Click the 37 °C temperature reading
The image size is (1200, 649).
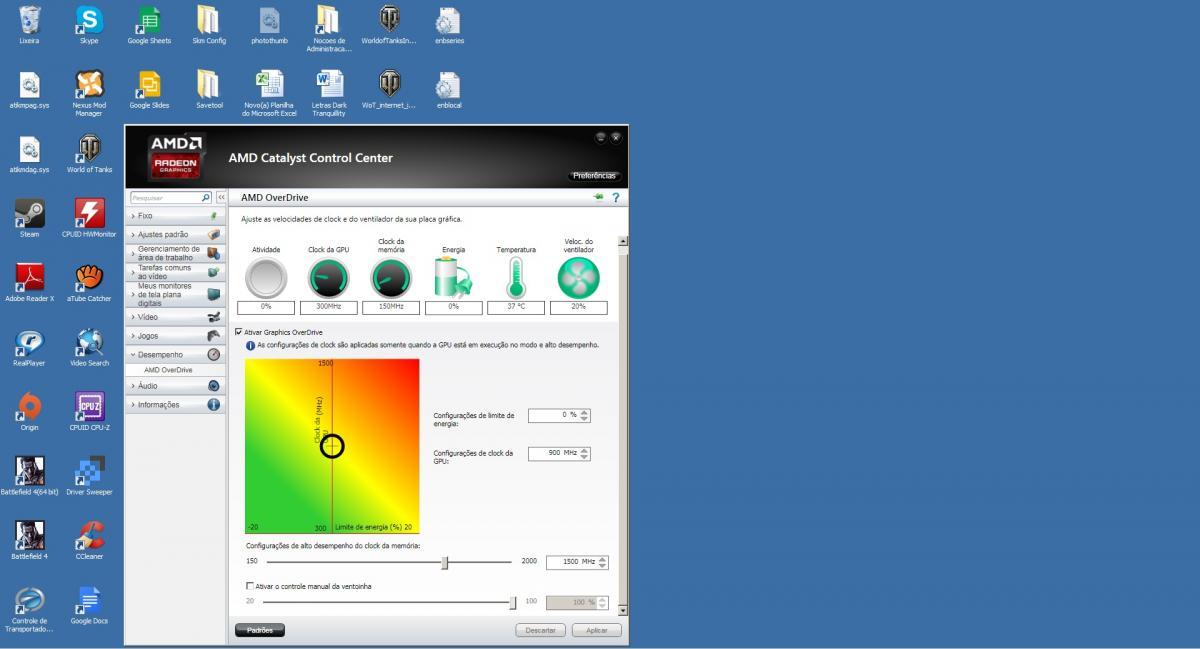516,307
